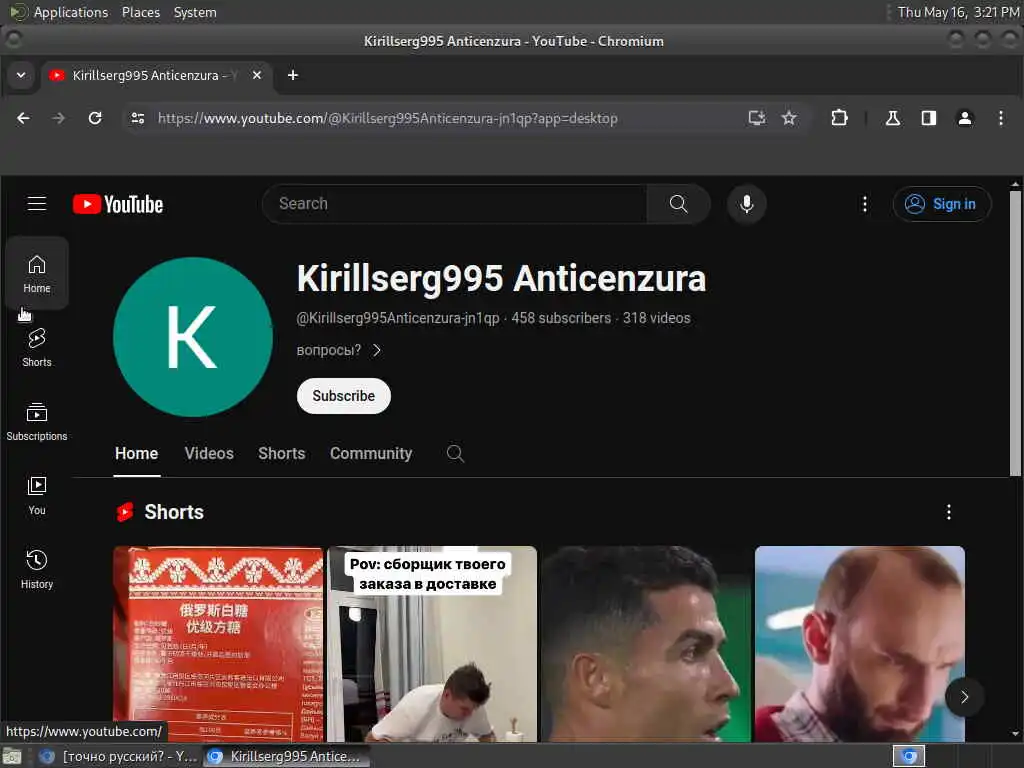The image size is (1024, 768).
Task: Click the @Kirillserg995Anticenzura-jn1qp handle
Action: click(x=398, y=318)
